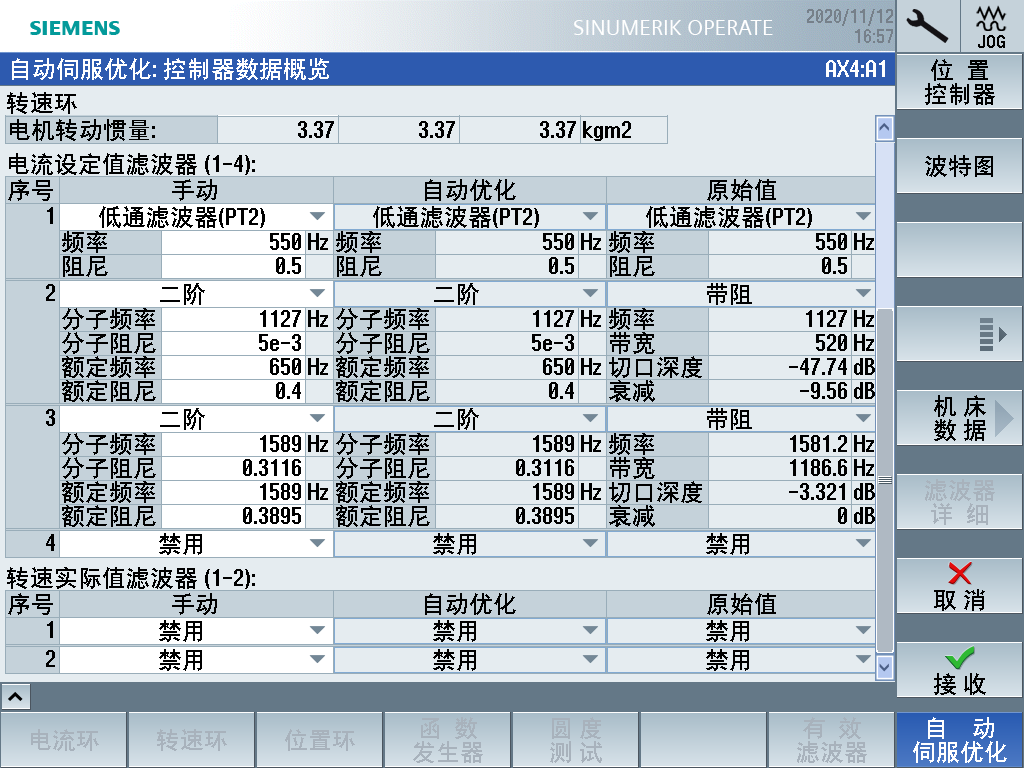
Task: Open auto-optimized filter 3 二阶 dropdown
Action: pos(469,419)
